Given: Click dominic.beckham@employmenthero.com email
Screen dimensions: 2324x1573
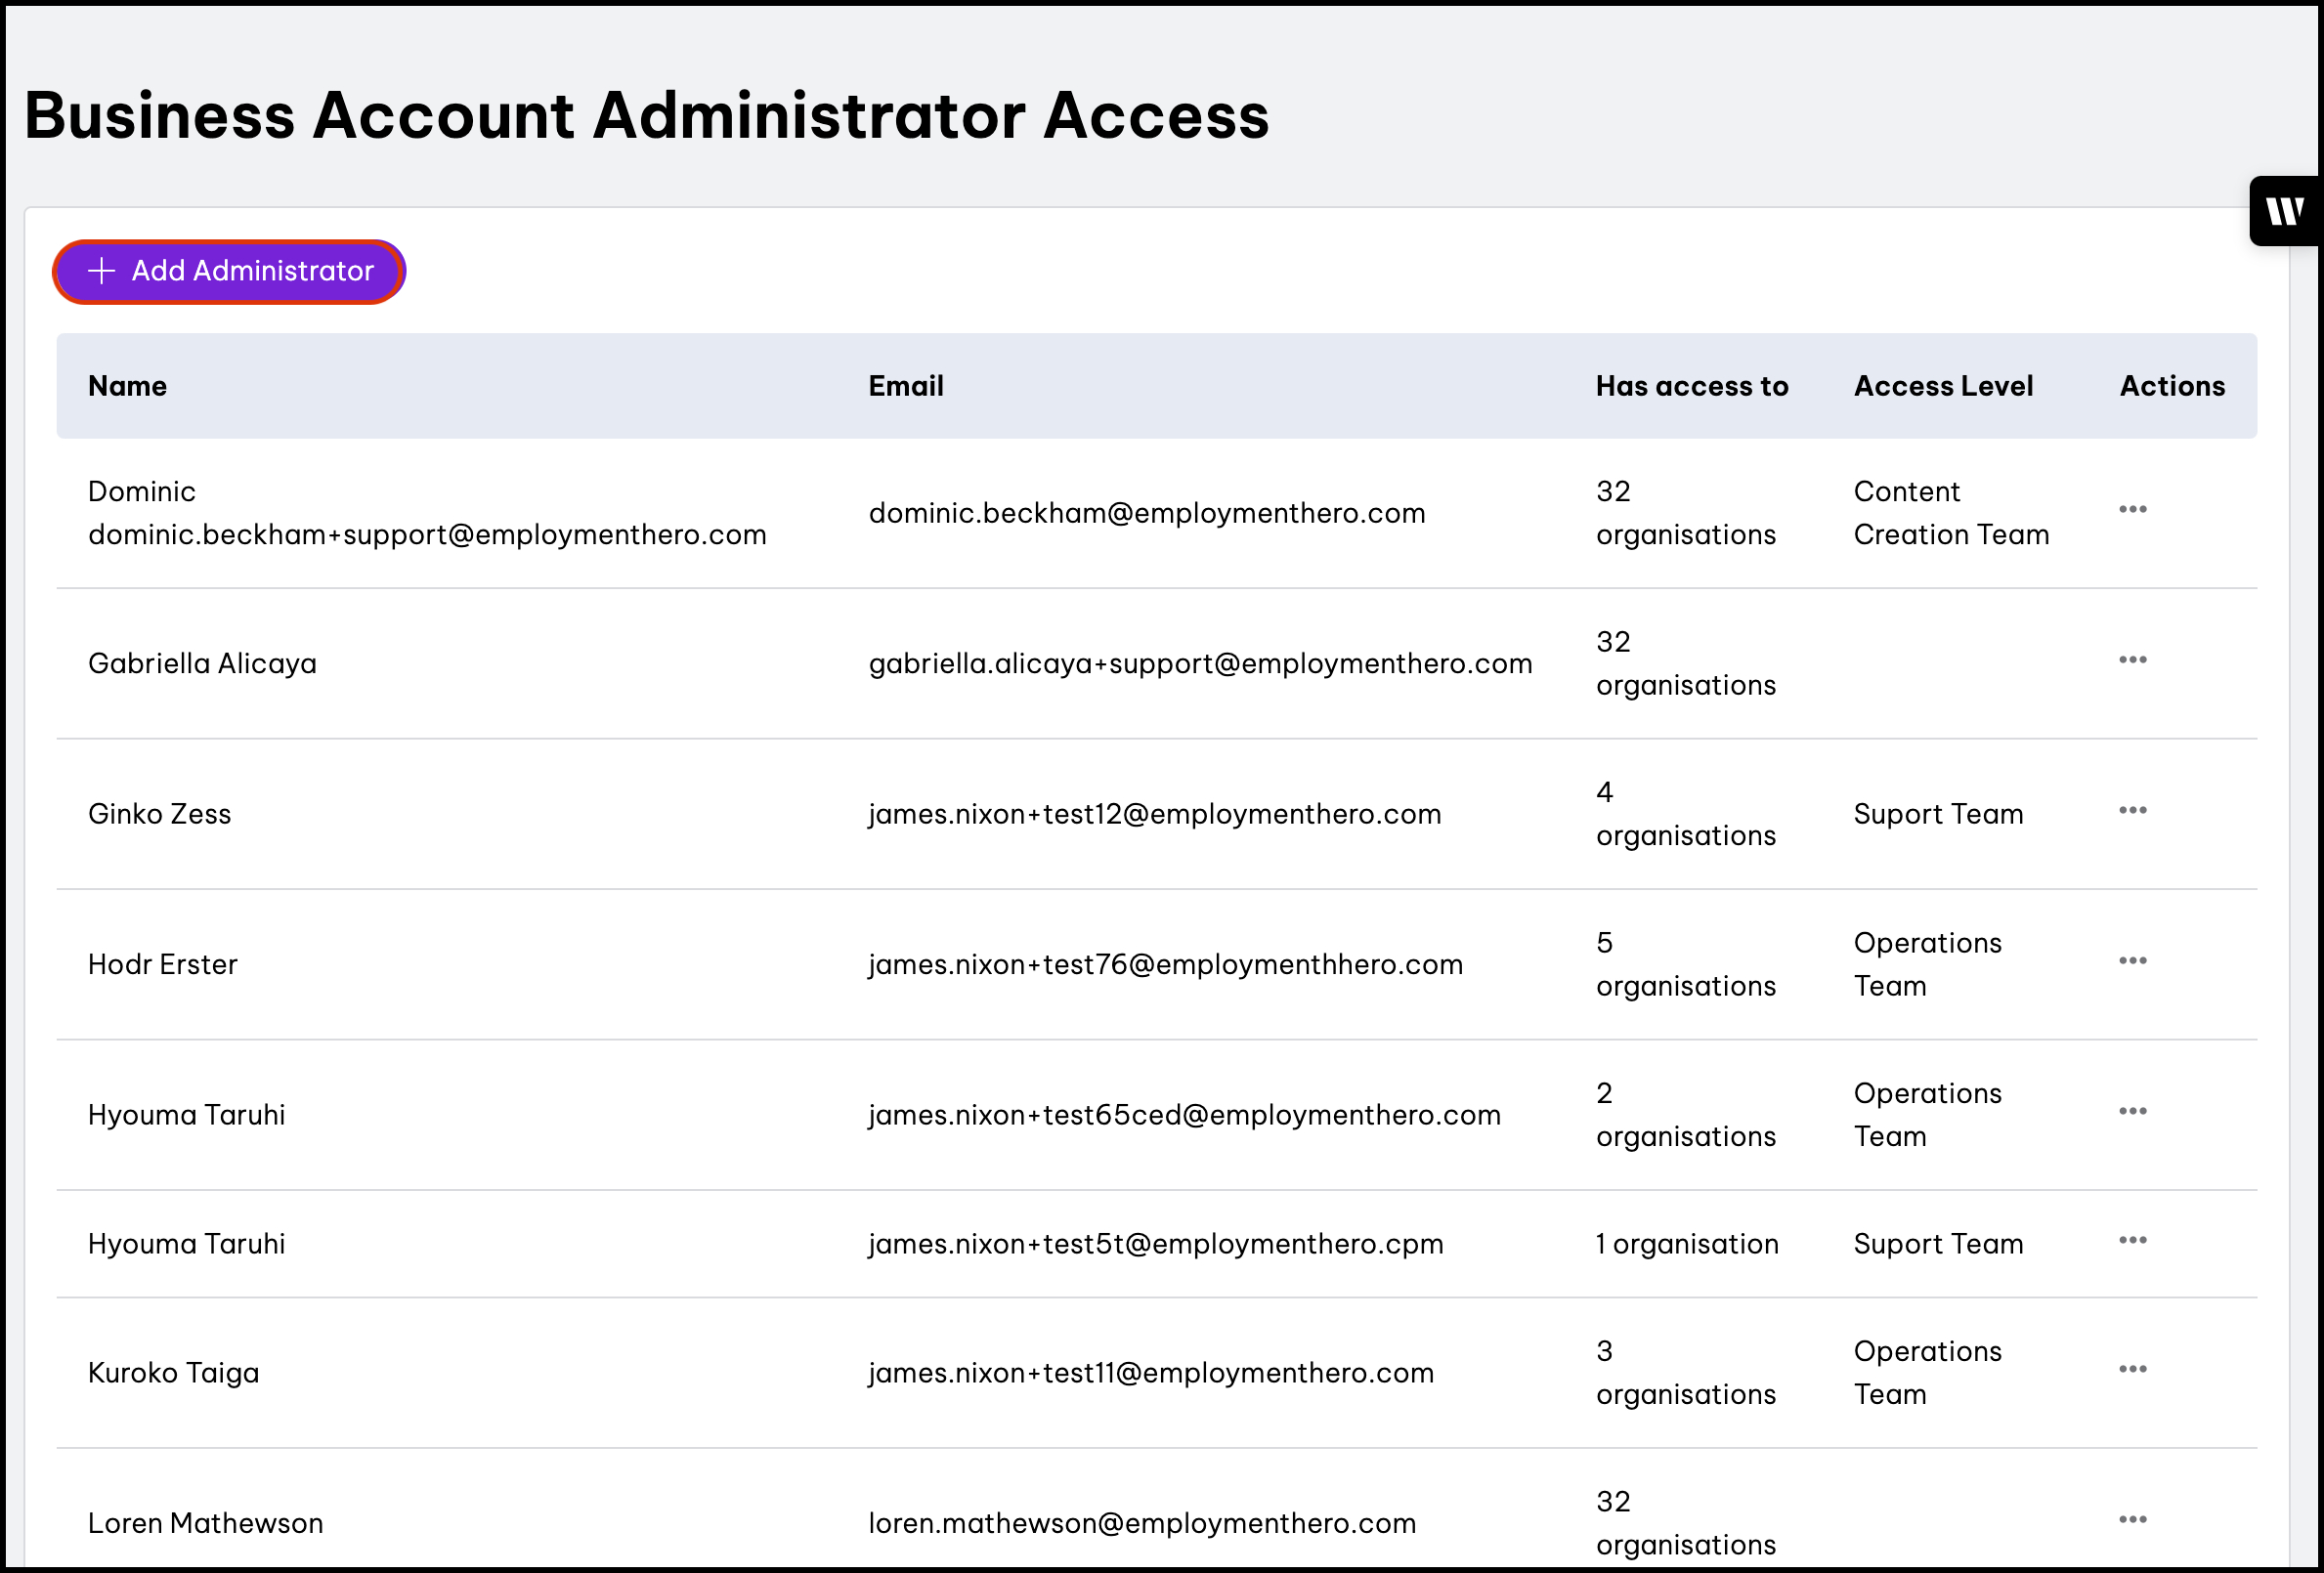Looking at the screenshot, I should point(1146,513).
